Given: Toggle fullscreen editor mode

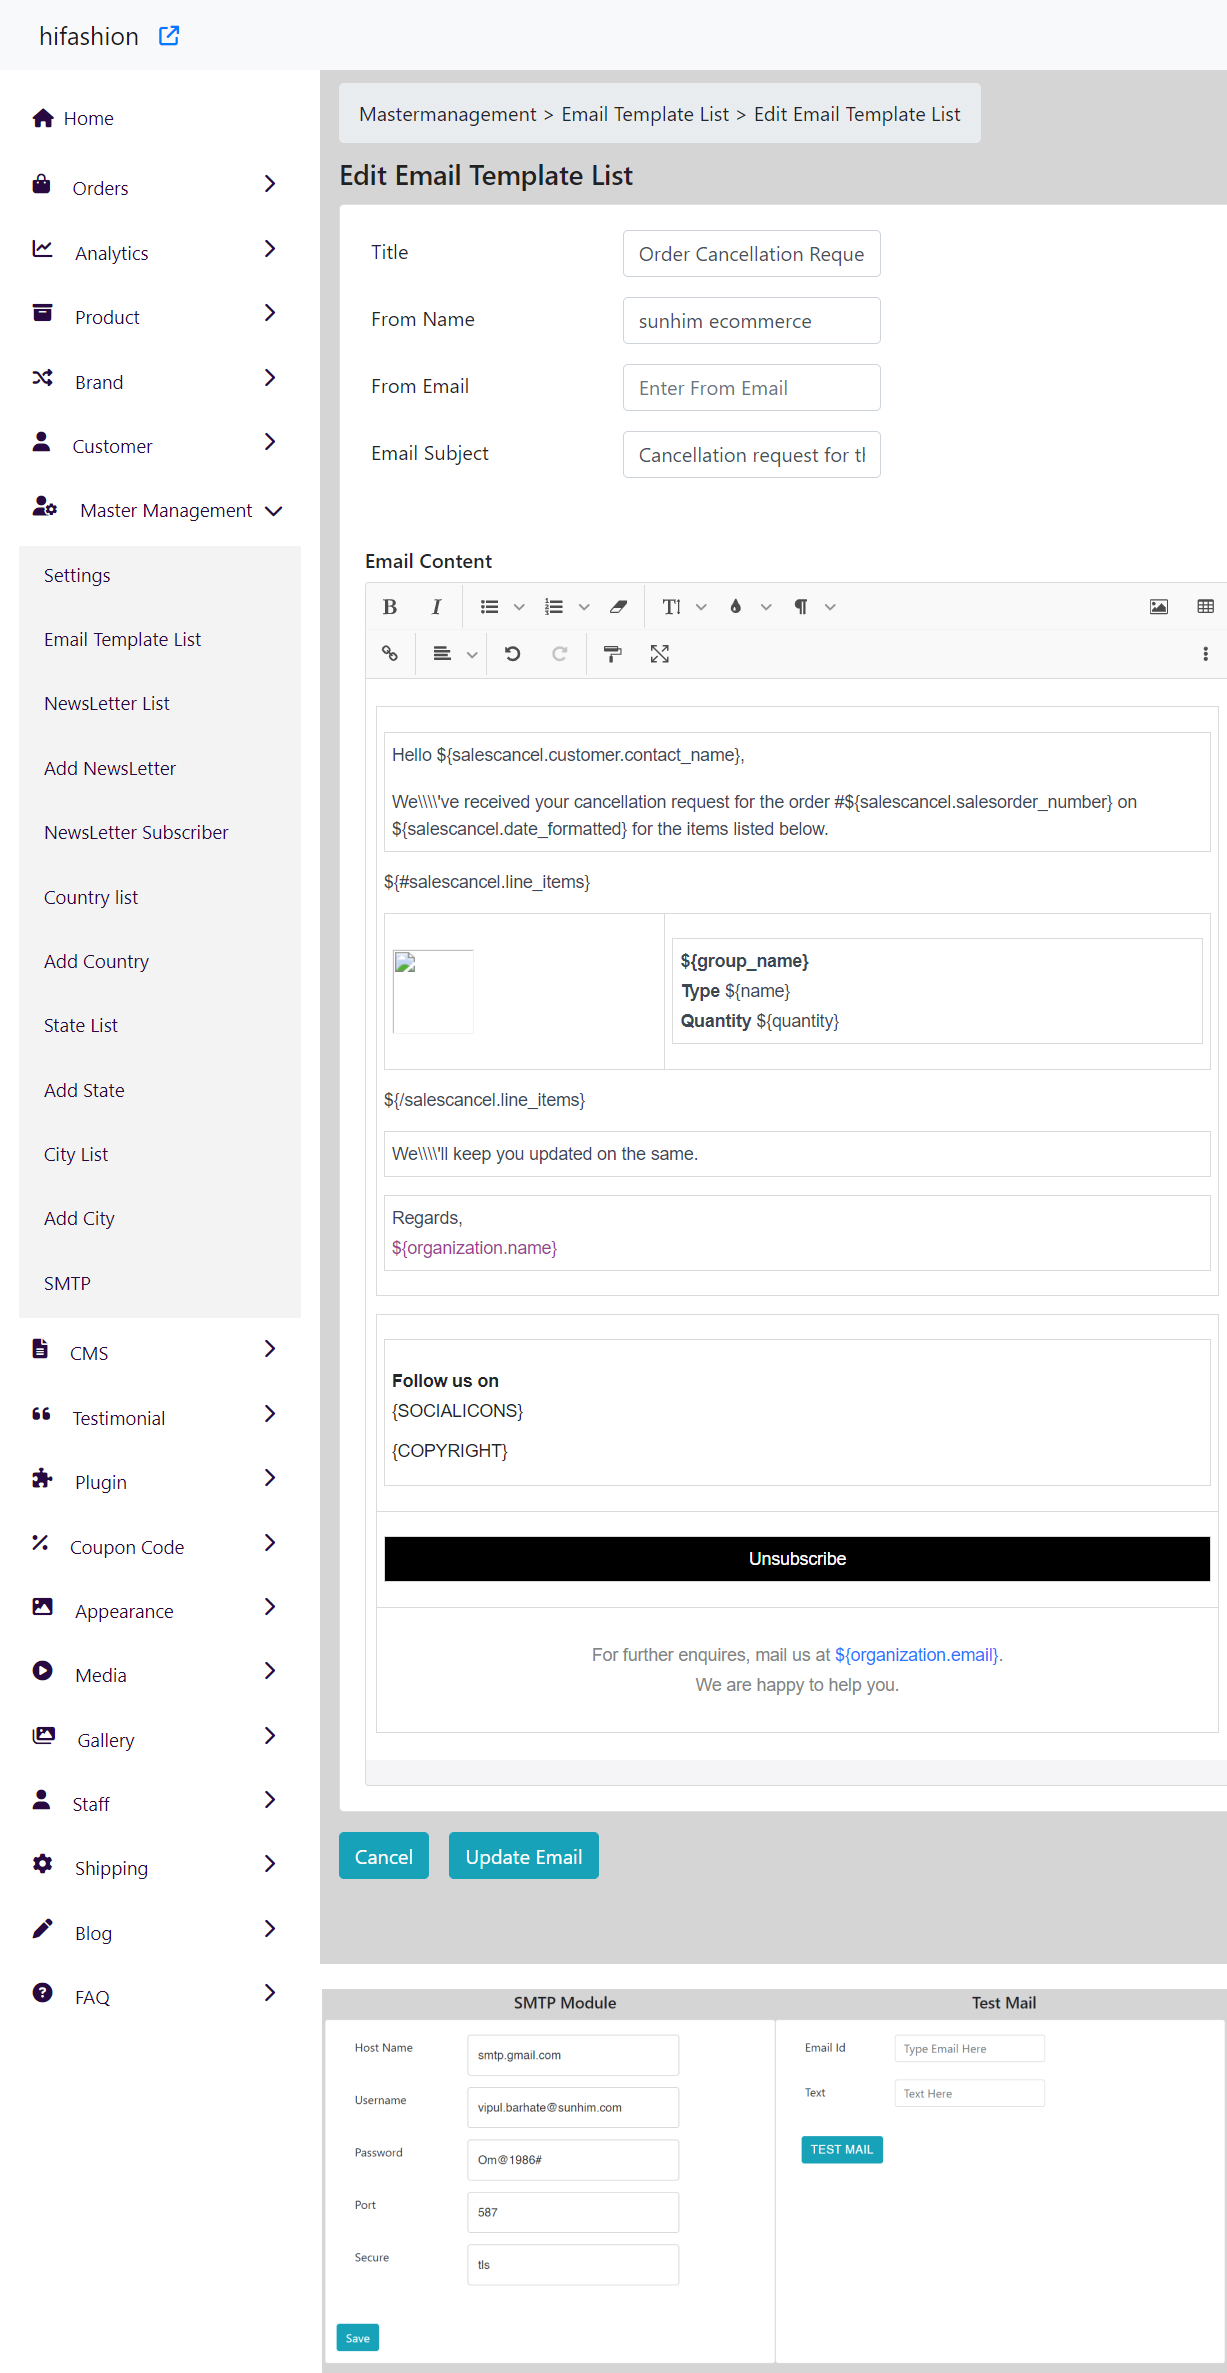Looking at the screenshot, I should coord(660,654).
